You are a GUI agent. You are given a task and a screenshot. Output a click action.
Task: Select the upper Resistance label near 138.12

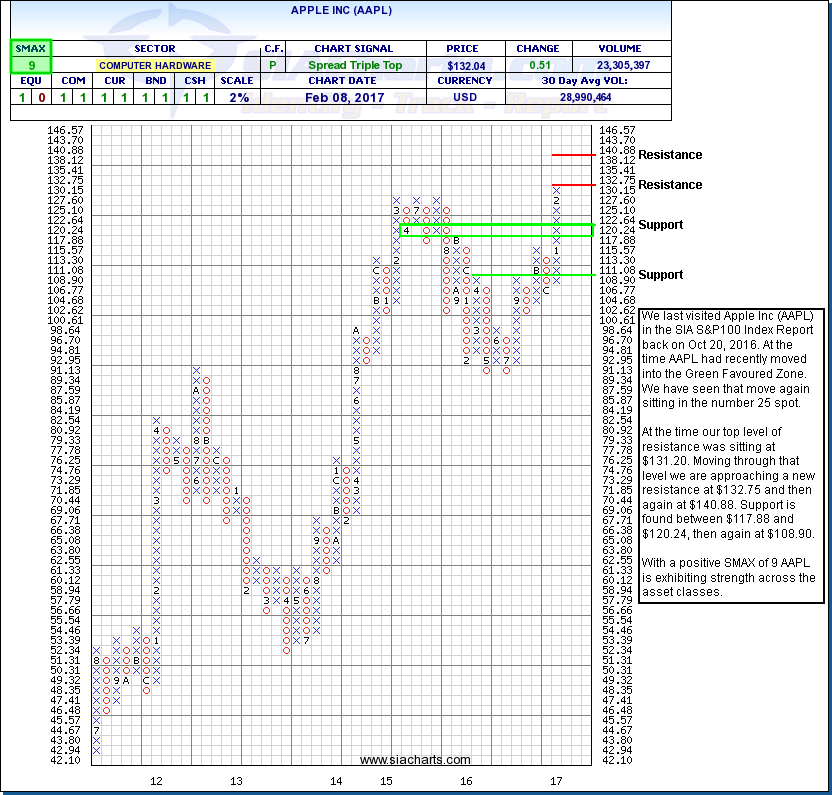pos(670,155)
